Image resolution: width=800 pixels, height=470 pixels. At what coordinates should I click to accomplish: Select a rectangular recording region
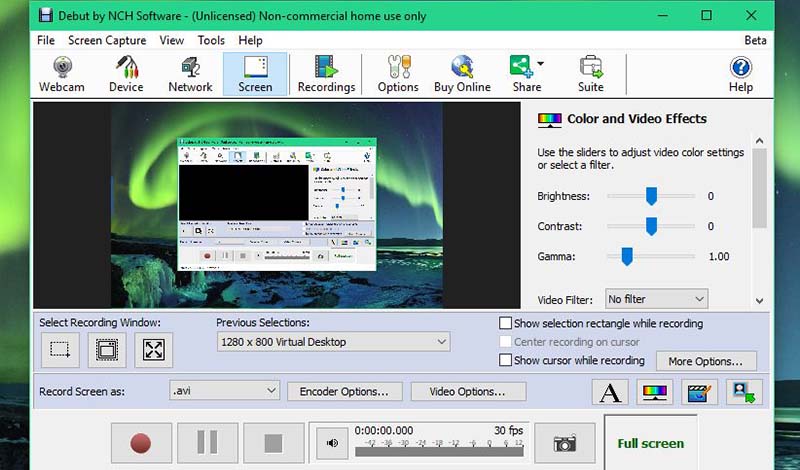pos(60,350)
